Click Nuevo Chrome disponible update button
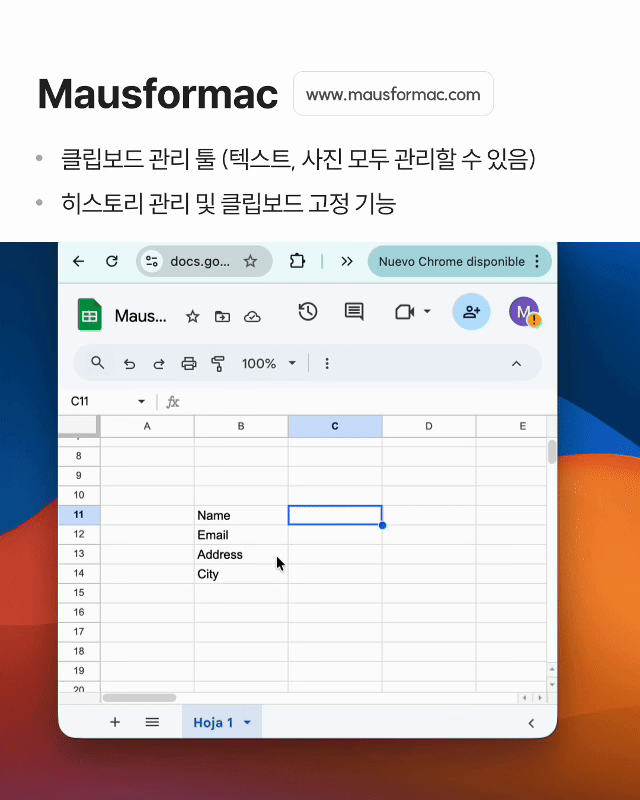 pos(451,262)
